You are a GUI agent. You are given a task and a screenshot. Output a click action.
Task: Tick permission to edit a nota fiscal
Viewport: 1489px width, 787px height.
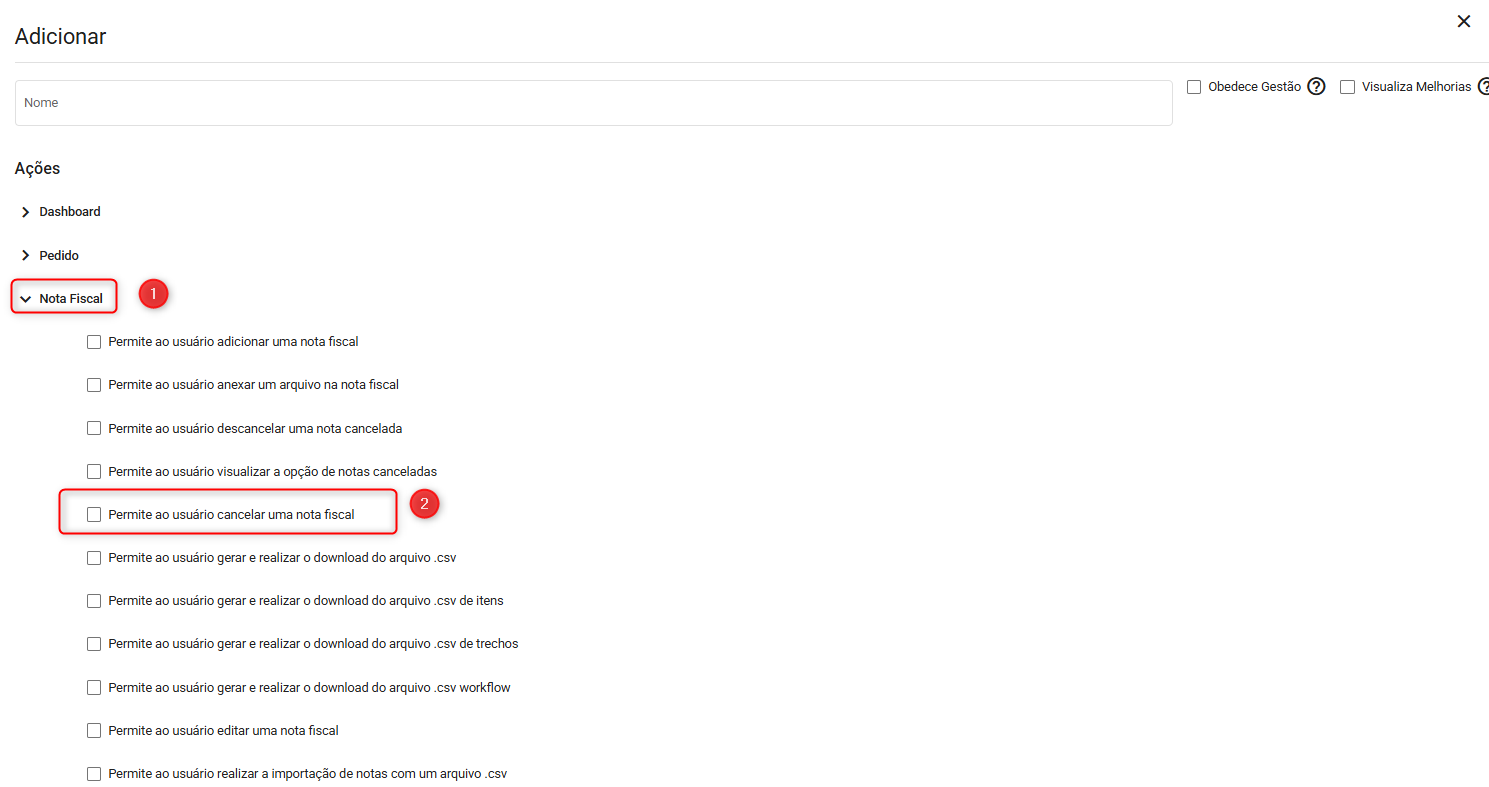click(x=94, y=731)
